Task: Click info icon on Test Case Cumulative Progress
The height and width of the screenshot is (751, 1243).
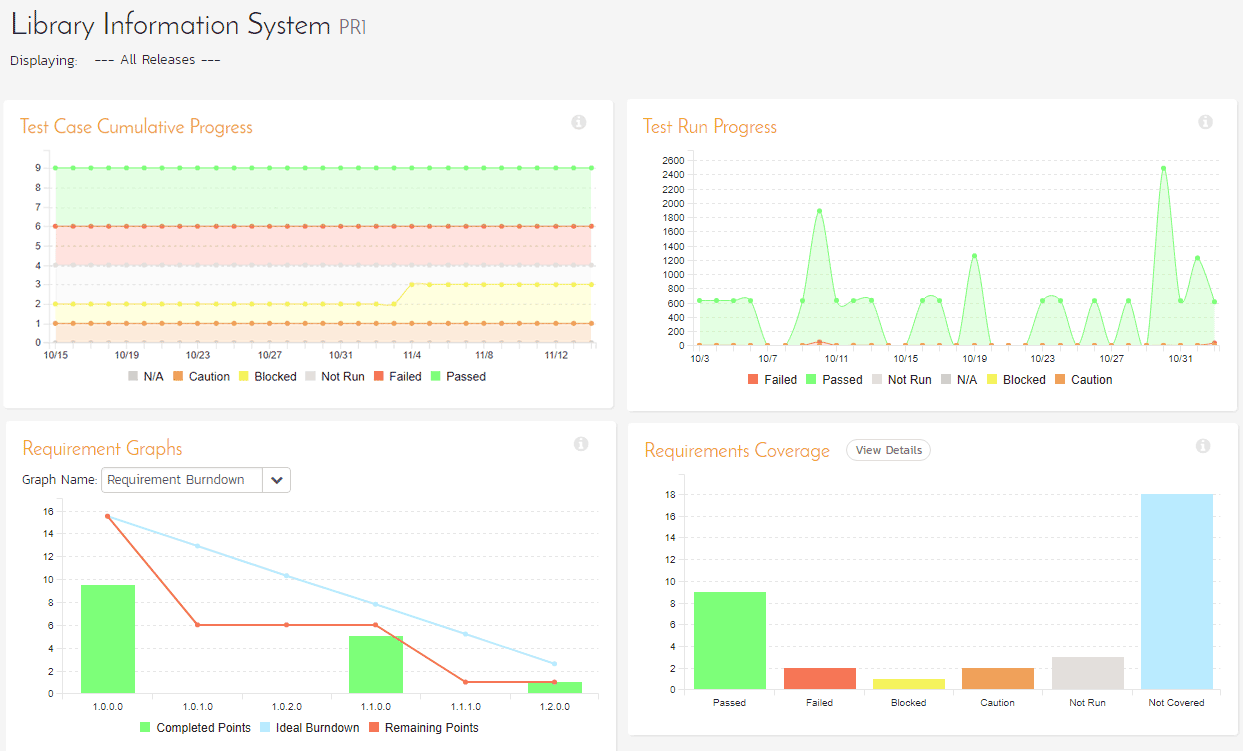Action: click(x=578, y=122)
